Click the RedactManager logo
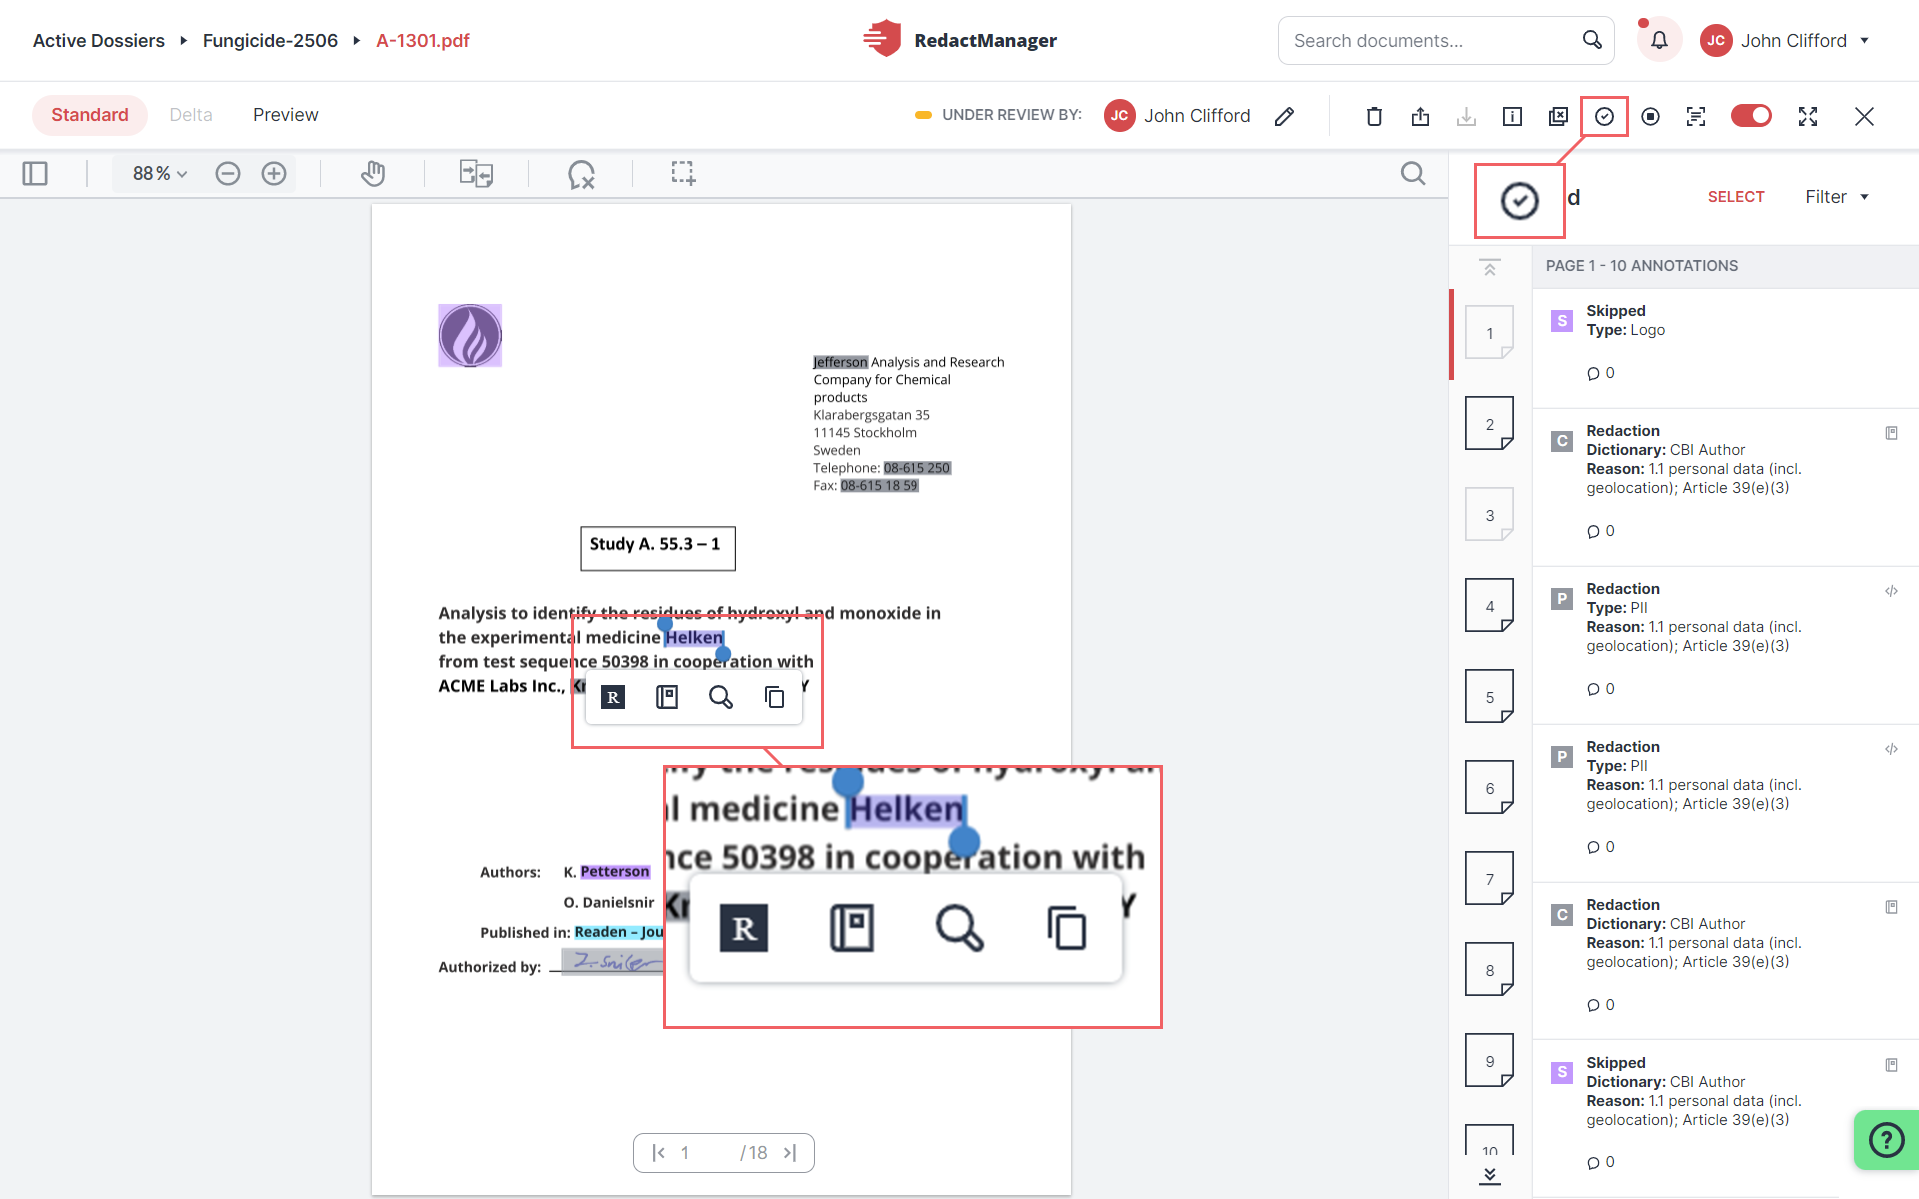The width and height of the screenshot is (1919, 1199). 959,40
